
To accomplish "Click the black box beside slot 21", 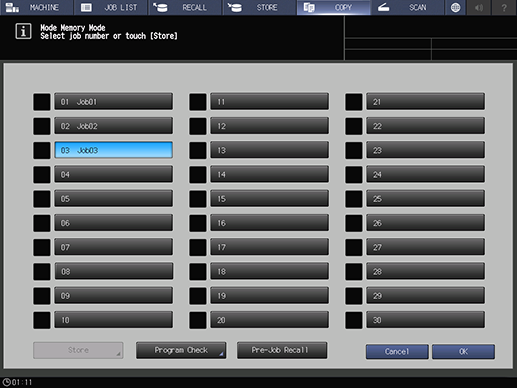I will pos(354,102).
